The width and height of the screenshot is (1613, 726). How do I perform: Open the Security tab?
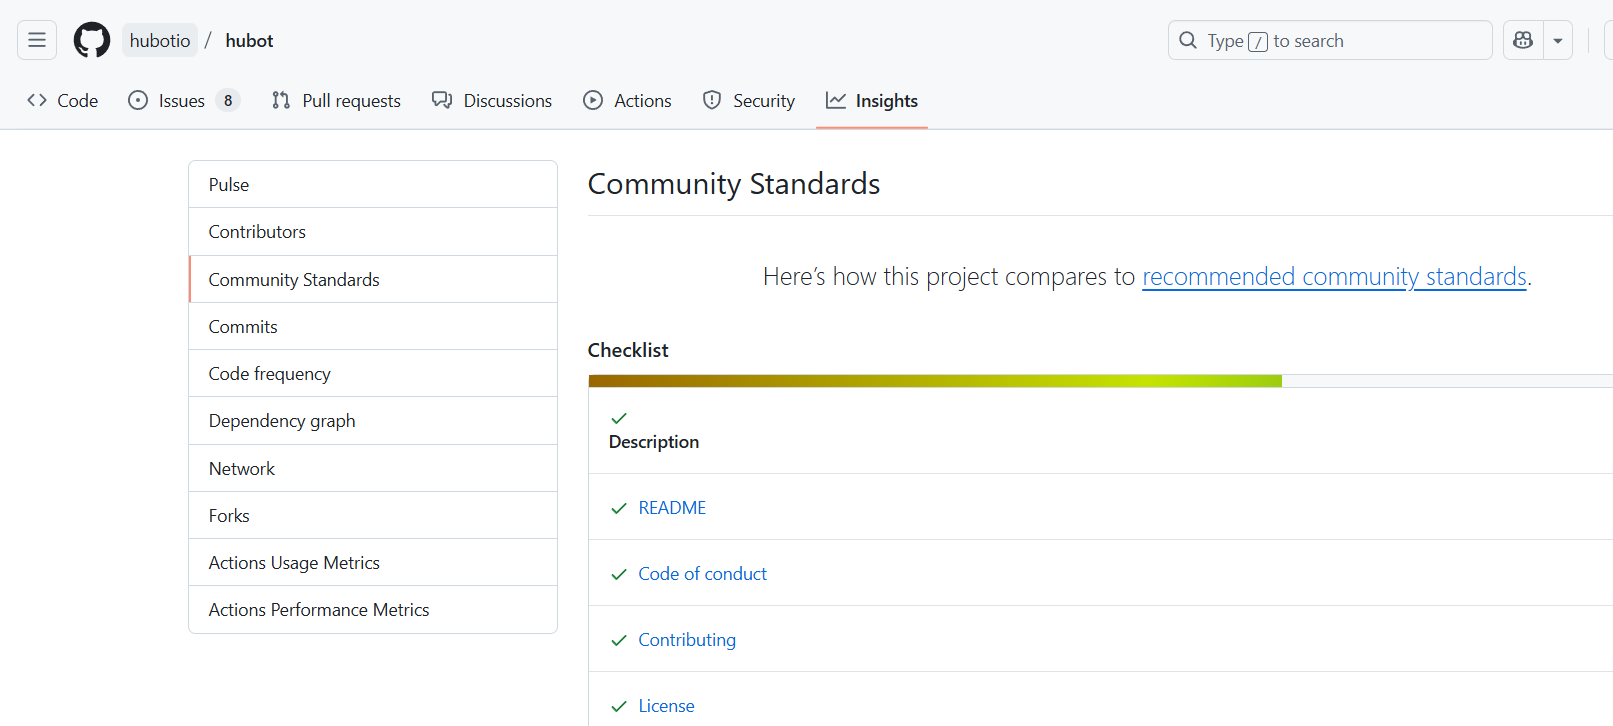tap(749, 100)
